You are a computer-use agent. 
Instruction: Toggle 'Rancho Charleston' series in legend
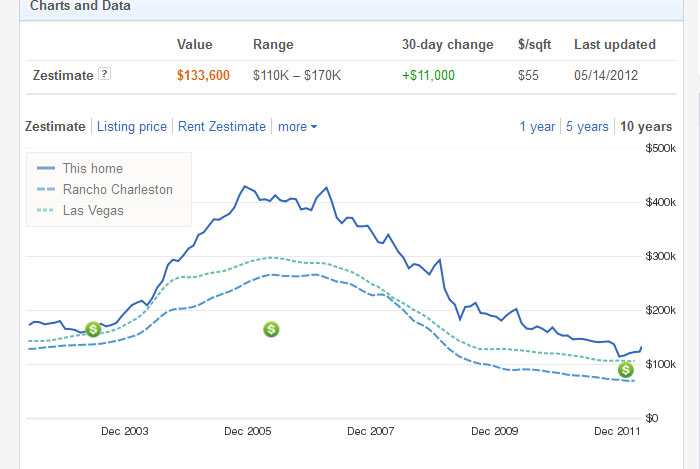(117, 190)
